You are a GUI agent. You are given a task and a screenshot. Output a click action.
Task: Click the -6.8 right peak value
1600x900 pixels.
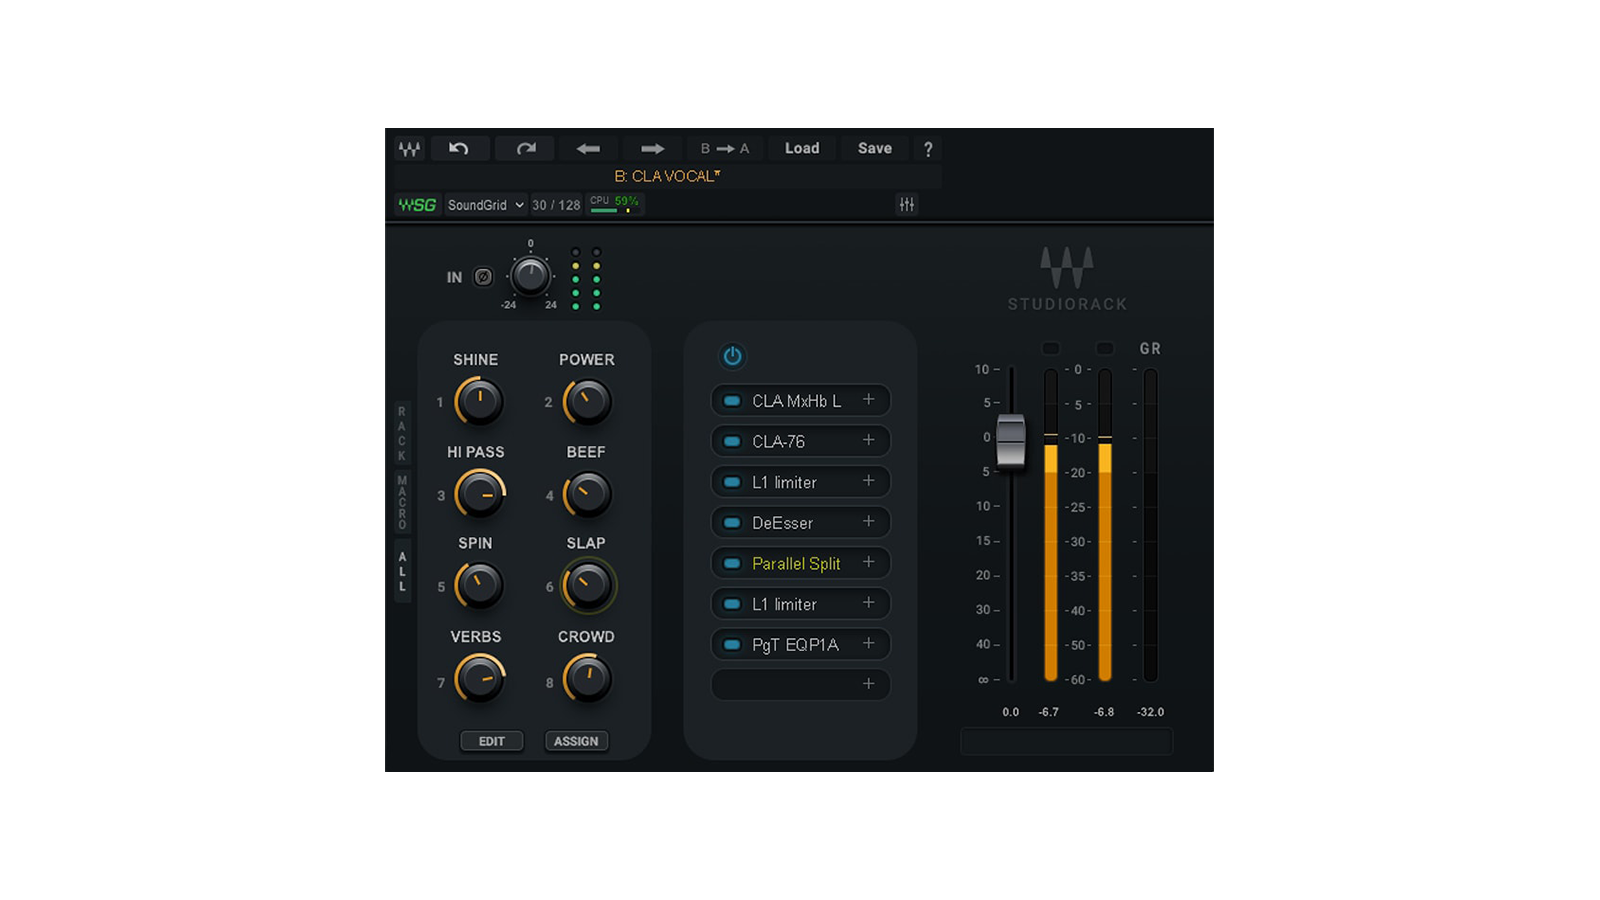(x=1104, y=712)
